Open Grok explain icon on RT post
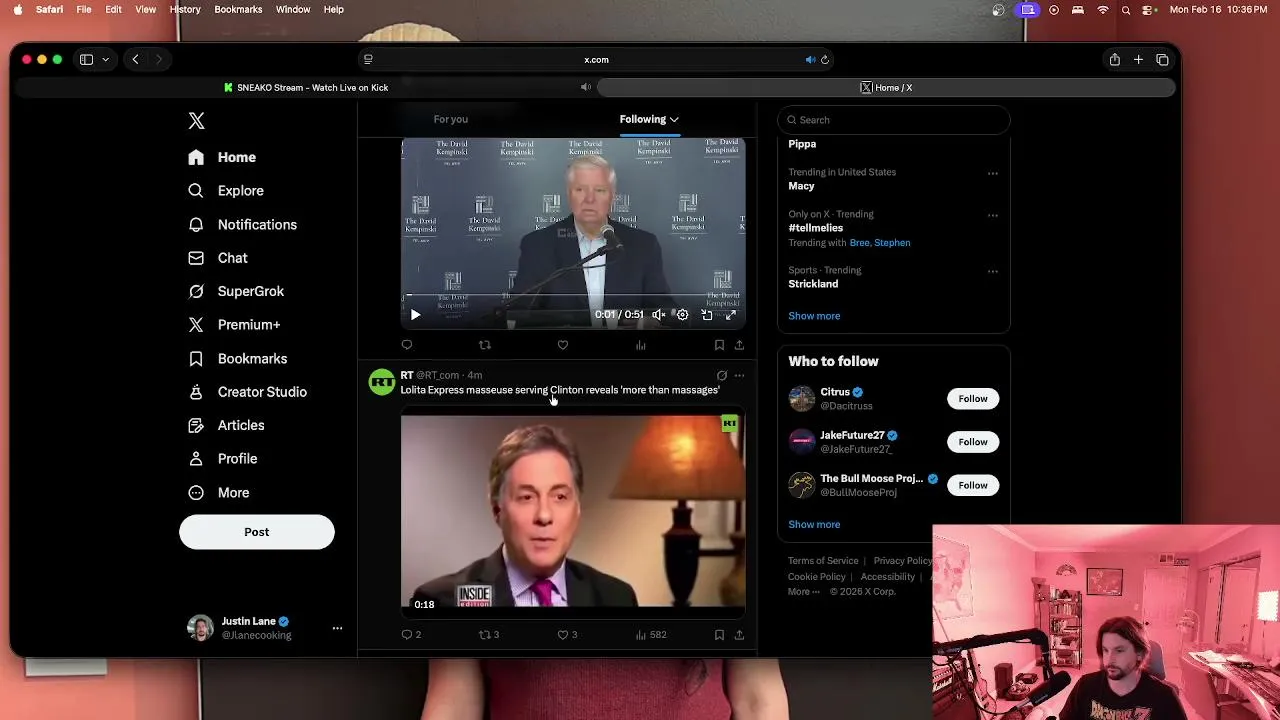 [x=722, y=376]
